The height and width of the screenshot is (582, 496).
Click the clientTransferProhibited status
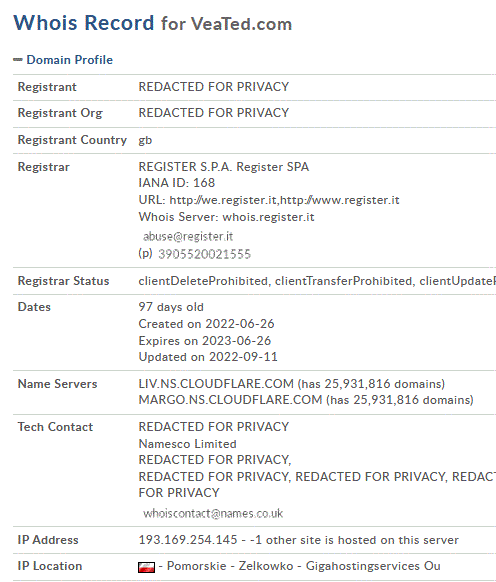tap(343, 281)
